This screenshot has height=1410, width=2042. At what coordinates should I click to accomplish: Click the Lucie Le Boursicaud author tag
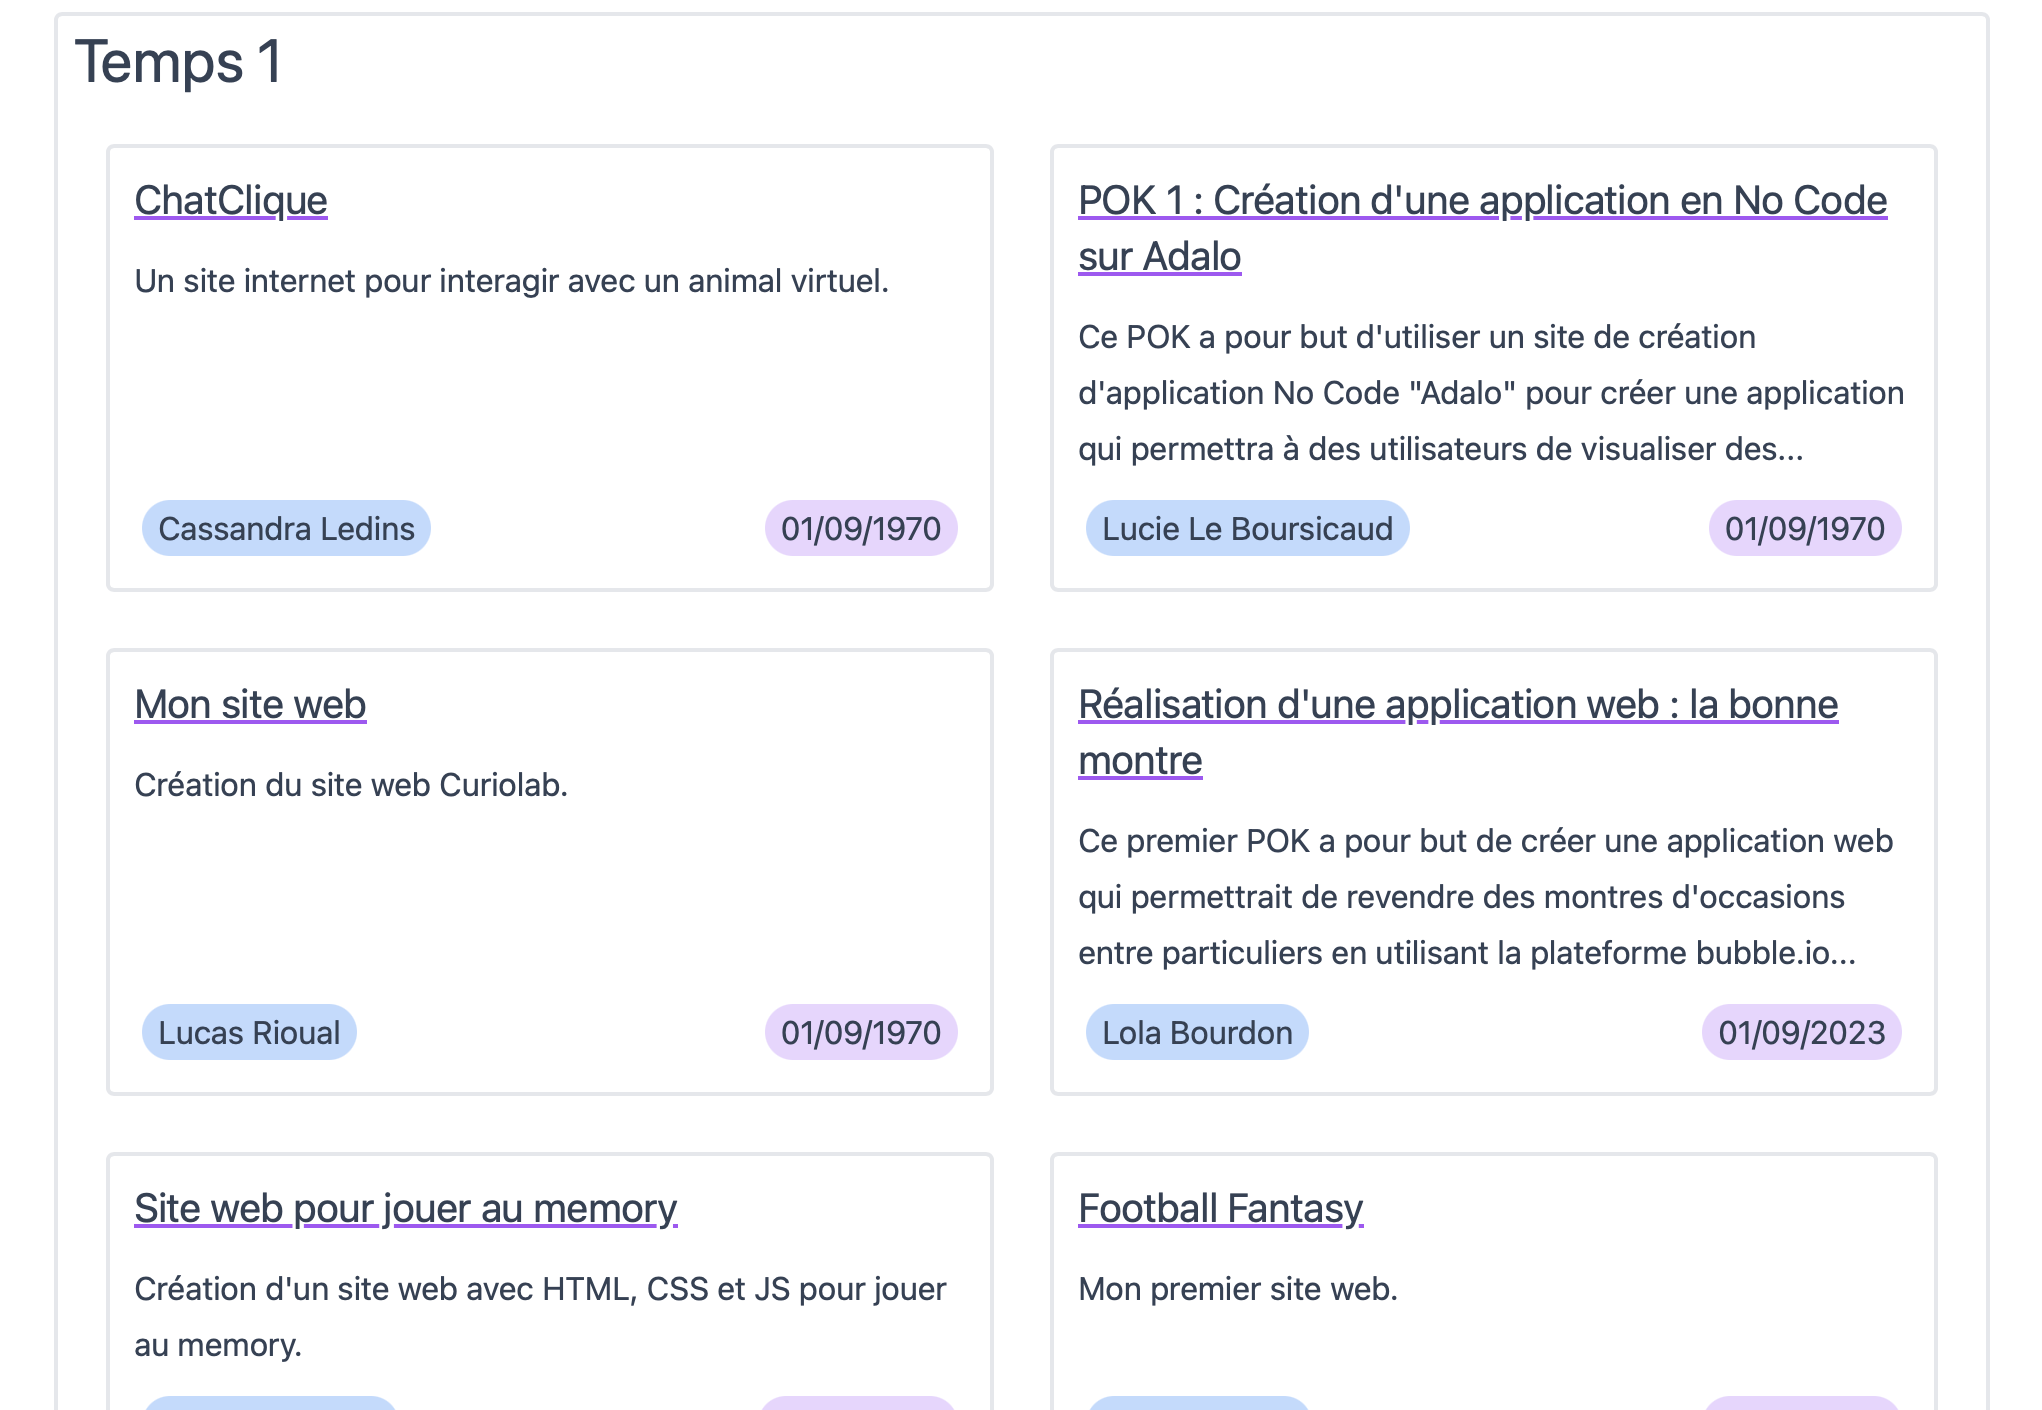coord(1247,529)
